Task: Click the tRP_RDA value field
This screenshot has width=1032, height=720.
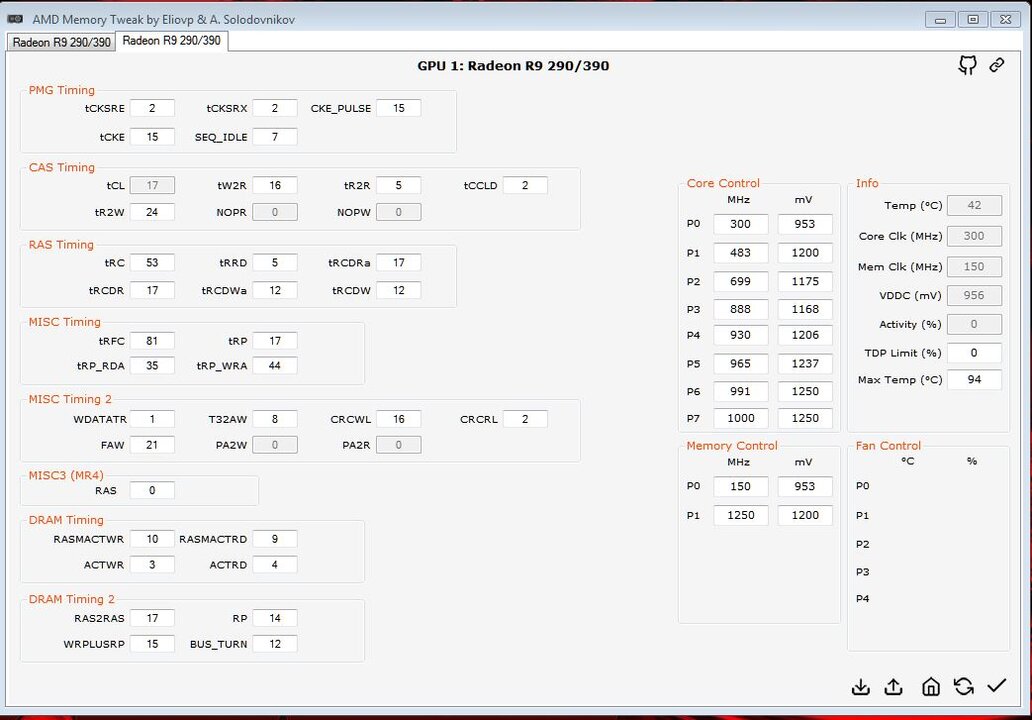Action: coord(152,365)
